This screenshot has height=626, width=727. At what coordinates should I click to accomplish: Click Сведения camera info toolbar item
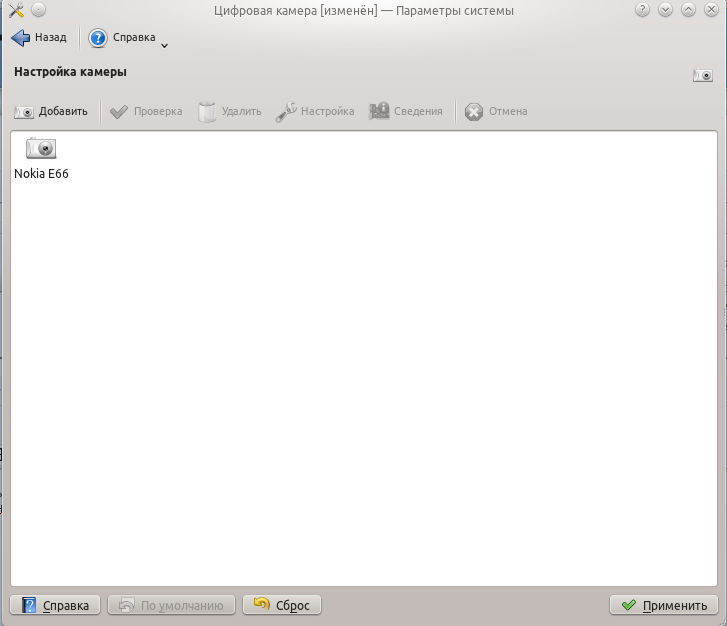pyautogui.click(x=406, y=112)
